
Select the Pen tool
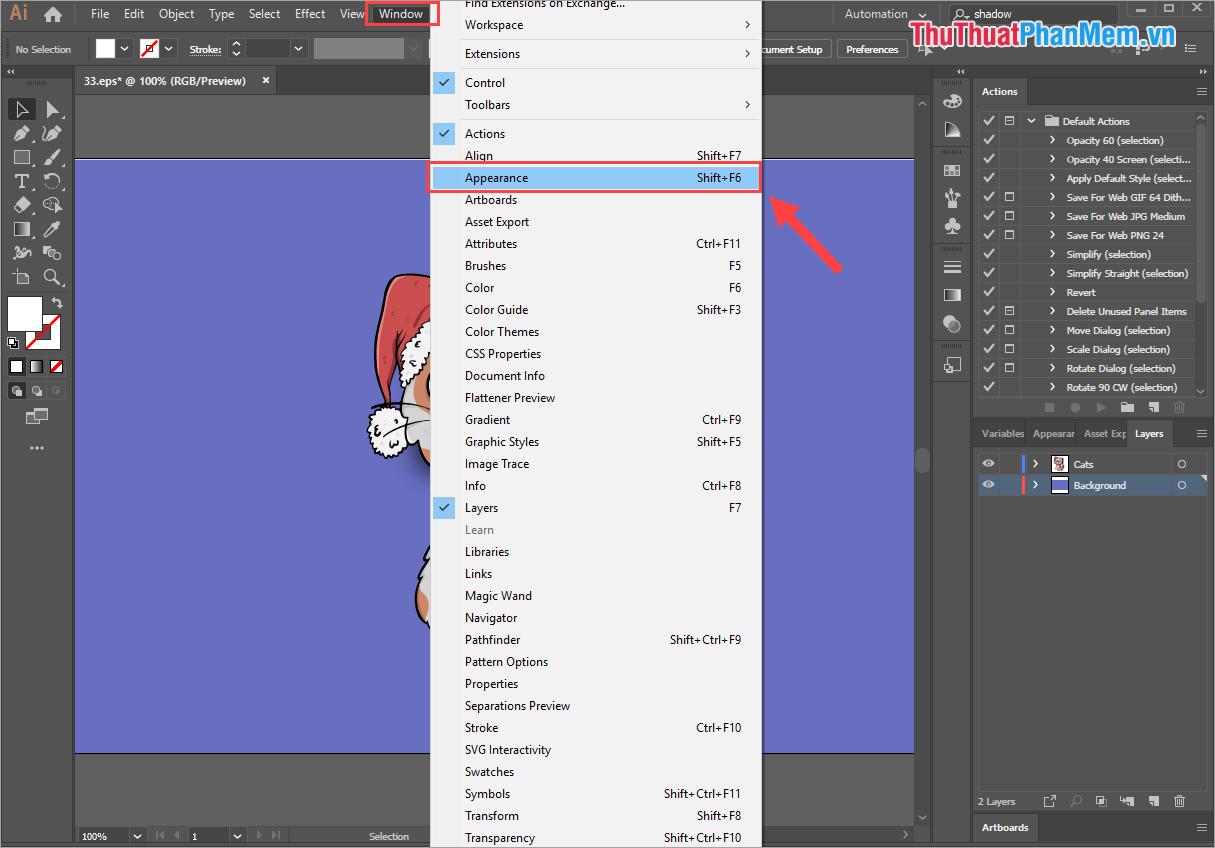(x=22, y=133)
